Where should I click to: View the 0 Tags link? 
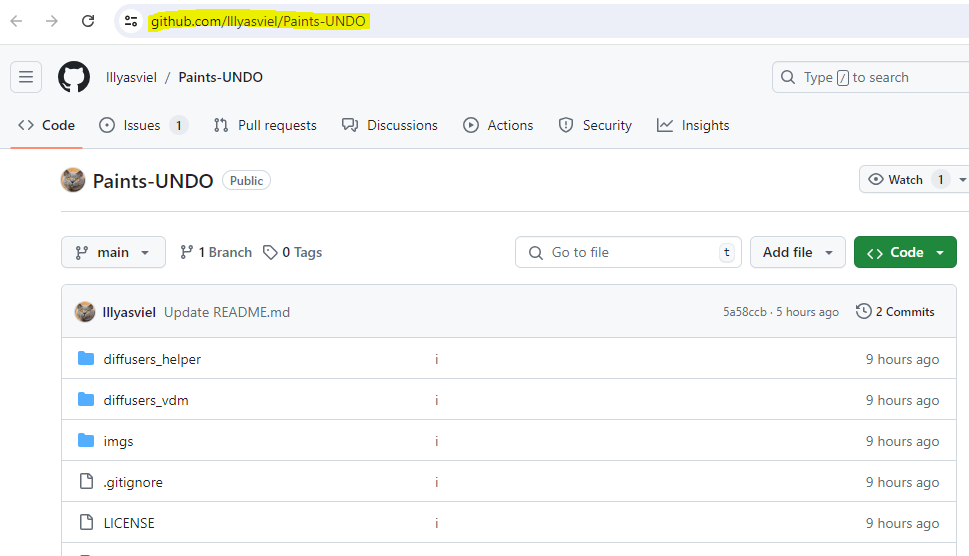coord(292,252)
